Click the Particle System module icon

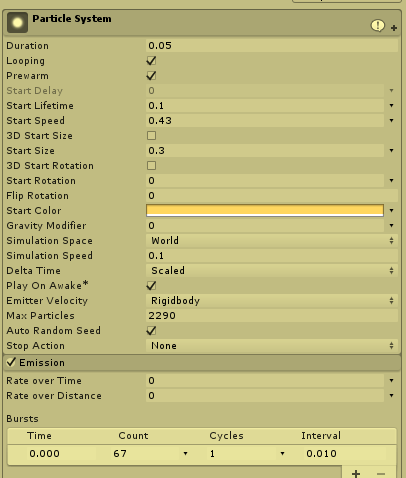[x=17, y=23]
